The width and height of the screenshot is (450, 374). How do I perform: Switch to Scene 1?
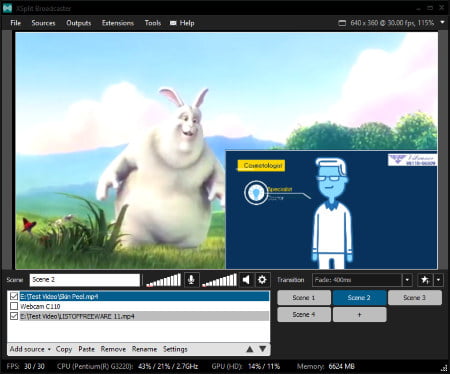tap(304, 298)
